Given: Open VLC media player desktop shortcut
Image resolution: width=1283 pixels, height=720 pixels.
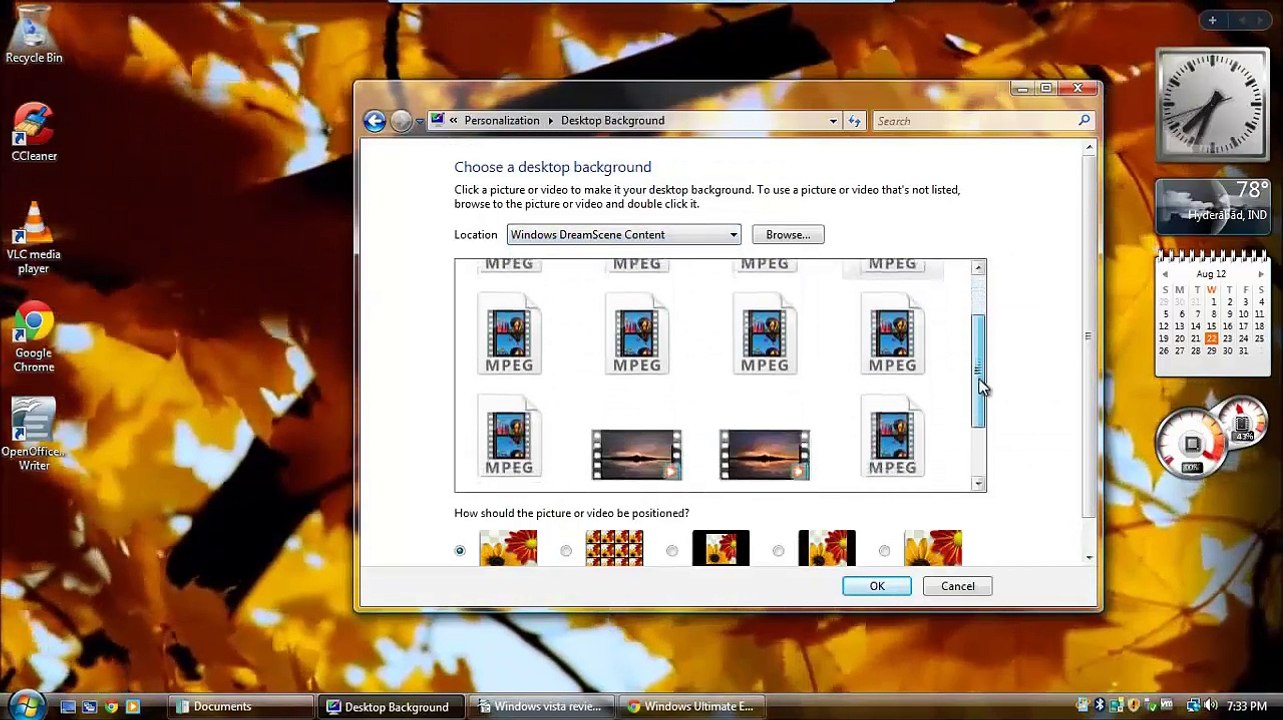Looking at the screenshot, I should (x=34, y=238).
